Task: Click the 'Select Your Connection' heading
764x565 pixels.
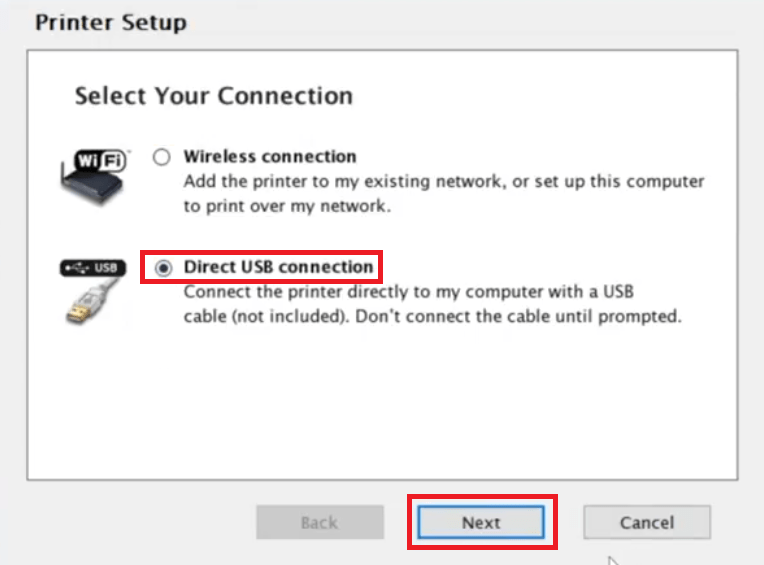Action: tap(213, 95)
